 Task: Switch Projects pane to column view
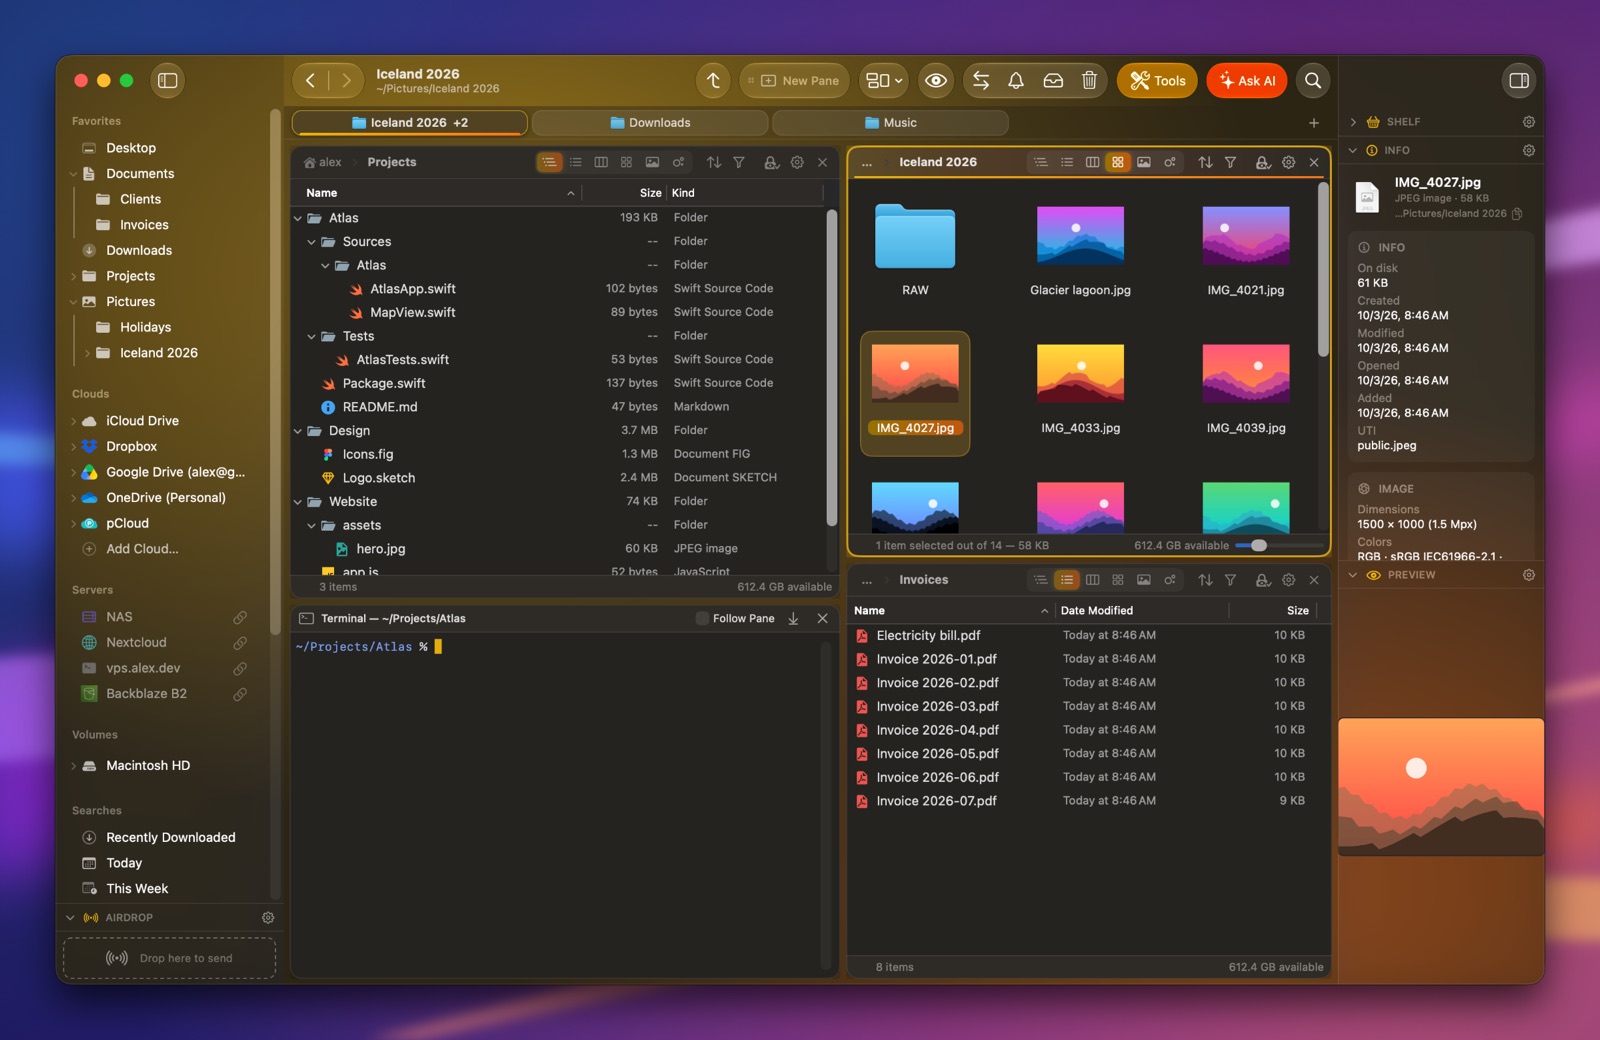tap(601, 162)
